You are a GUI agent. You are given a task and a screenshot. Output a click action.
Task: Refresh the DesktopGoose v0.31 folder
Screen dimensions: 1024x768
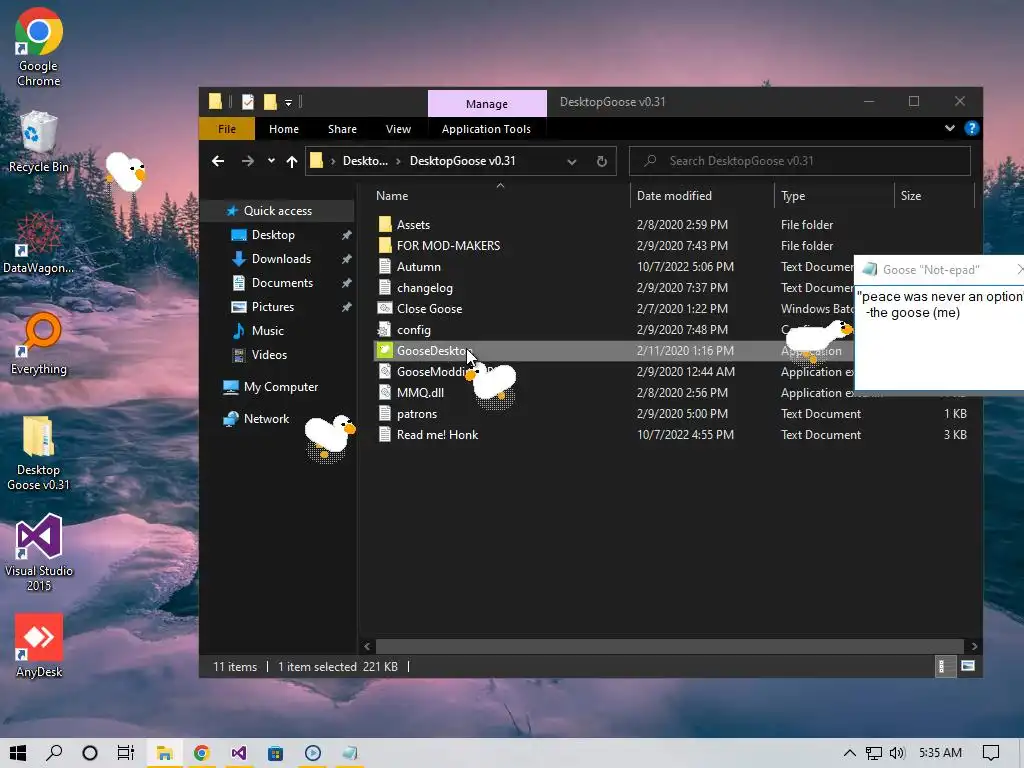coord(601,161)
